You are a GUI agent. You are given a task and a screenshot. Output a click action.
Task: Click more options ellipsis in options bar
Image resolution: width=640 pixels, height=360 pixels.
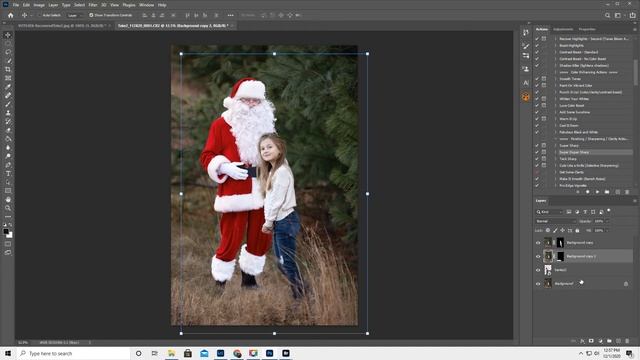(231, 15)
